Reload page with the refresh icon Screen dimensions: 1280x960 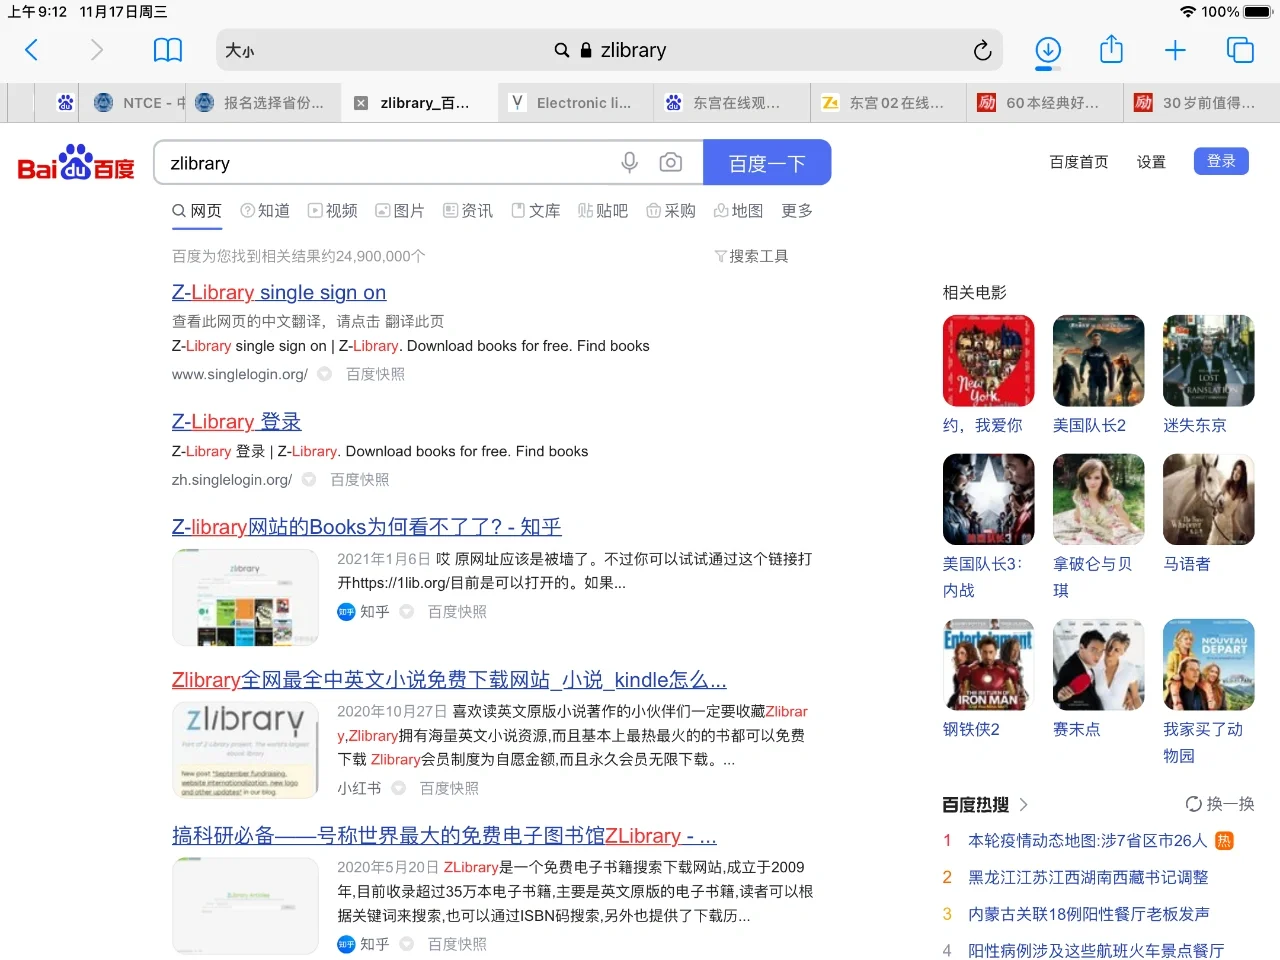tap(982, 50)
